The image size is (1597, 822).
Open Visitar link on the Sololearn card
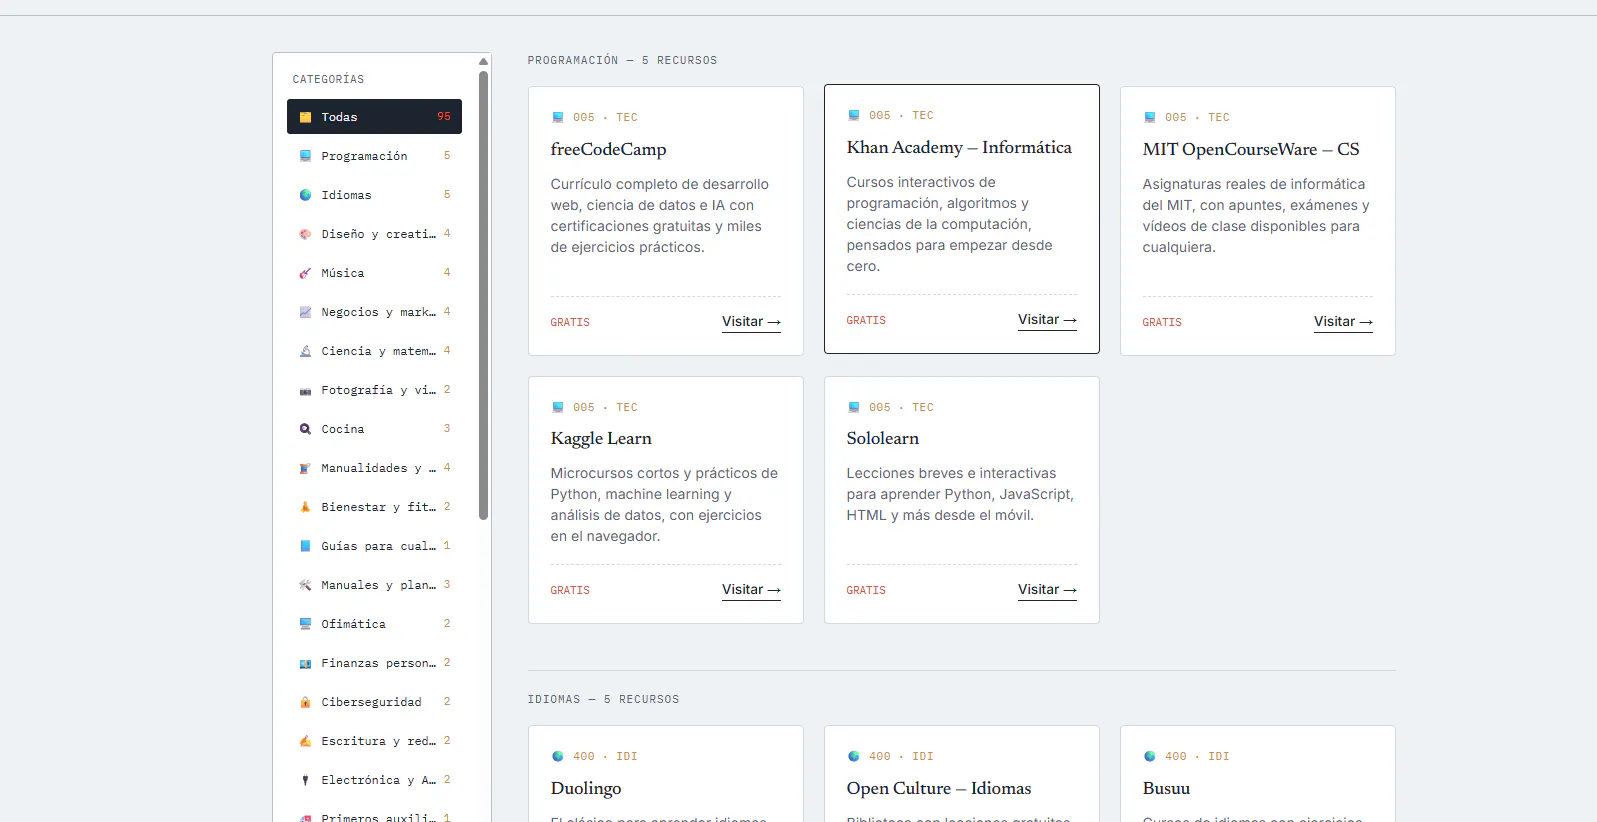[x=1047, y=590]
